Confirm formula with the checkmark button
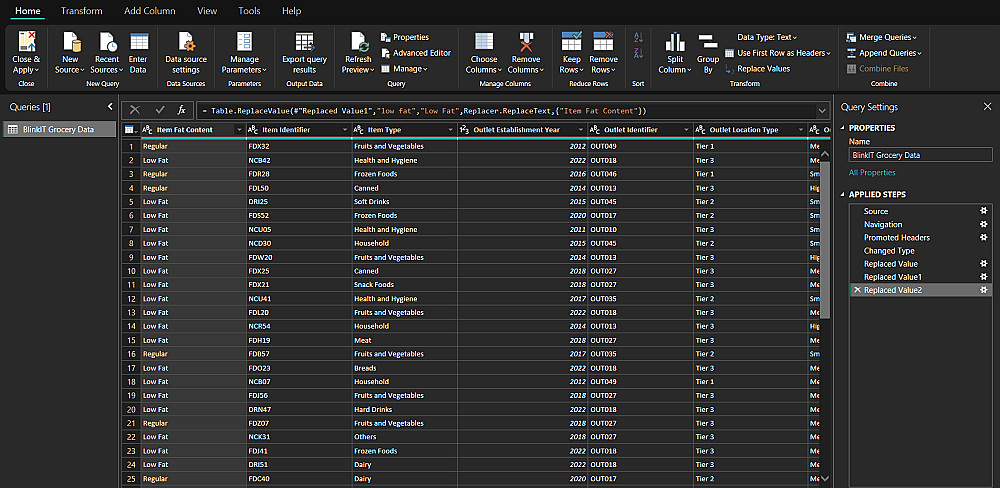The width and height of the screenshot is (1000, 488). (160, 110)
